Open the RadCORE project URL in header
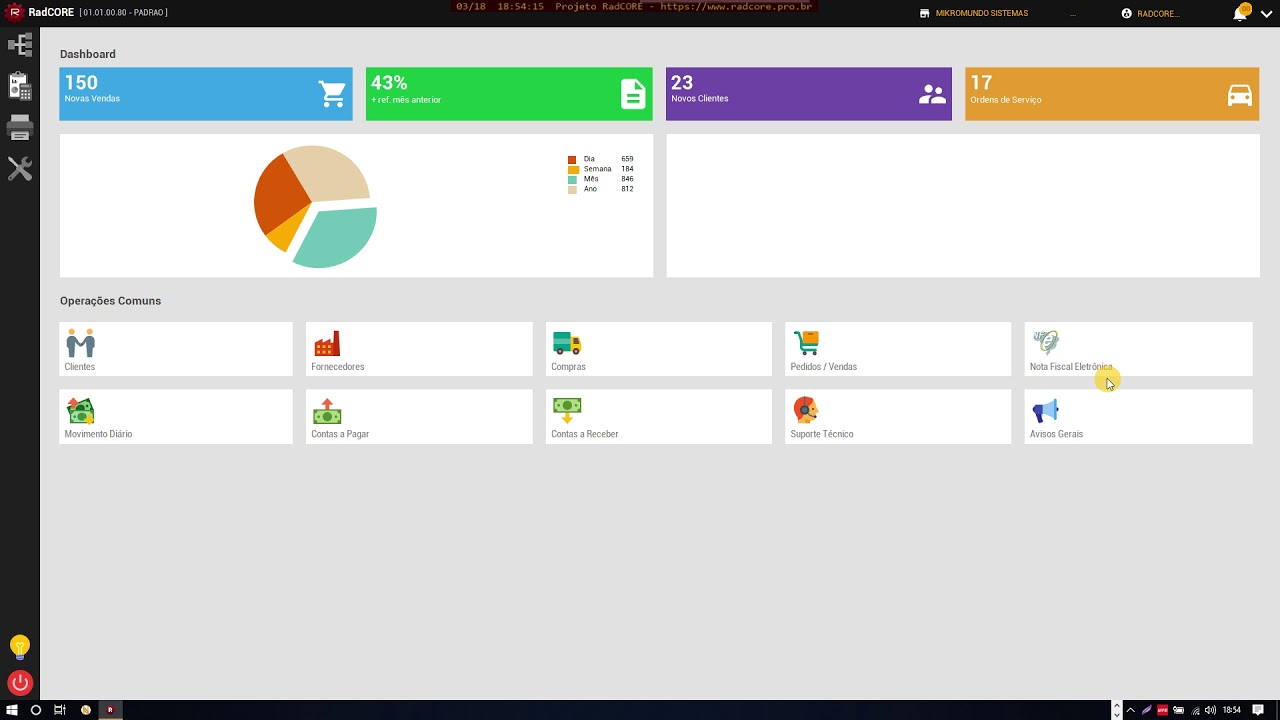The image size is (1280, 720). [x=736, y=6]
